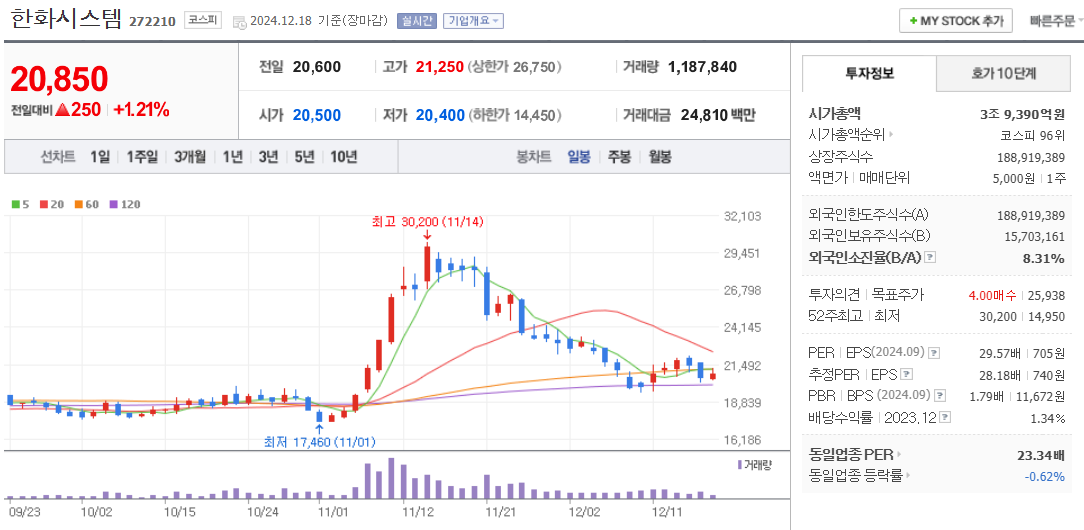Select 5년 line chart period

pyautogui.click(x=304, y=157)
